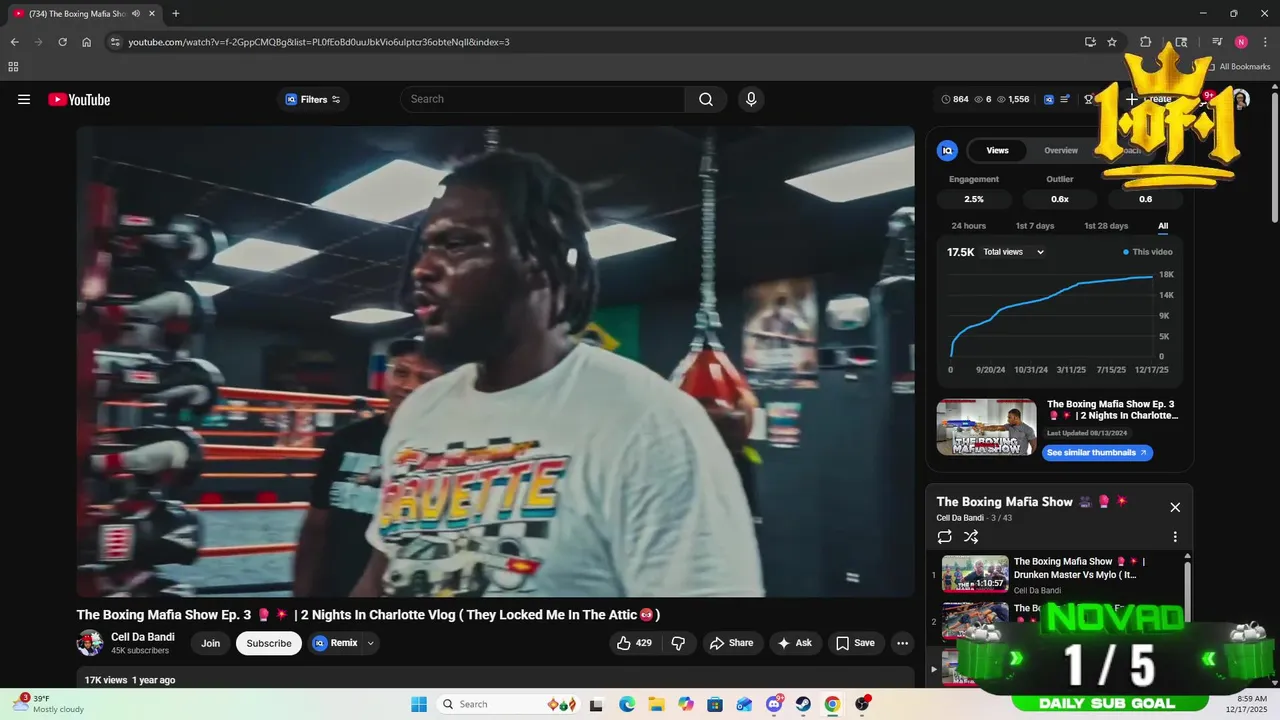Select the 1st 7 days range

(x=1035, y=226)
